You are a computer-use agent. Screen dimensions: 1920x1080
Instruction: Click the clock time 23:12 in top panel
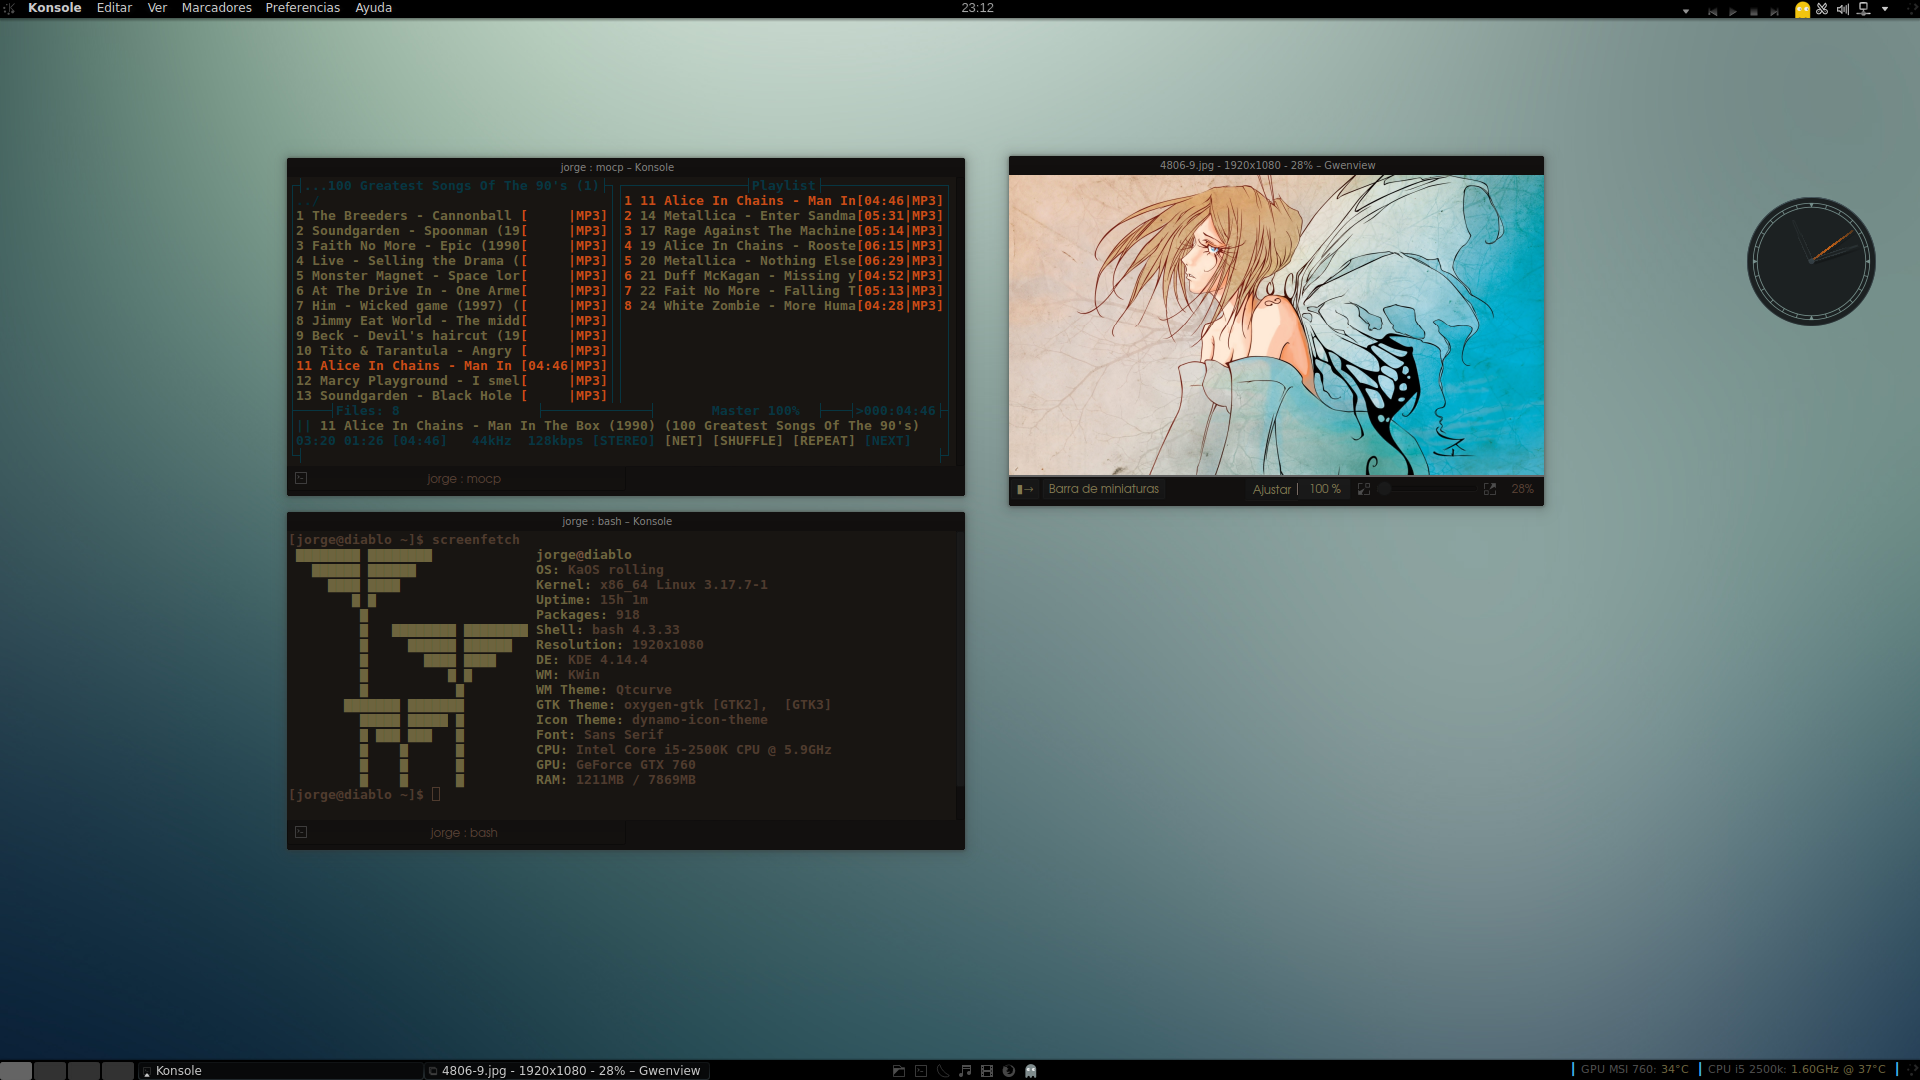click(x=977, y=8)
